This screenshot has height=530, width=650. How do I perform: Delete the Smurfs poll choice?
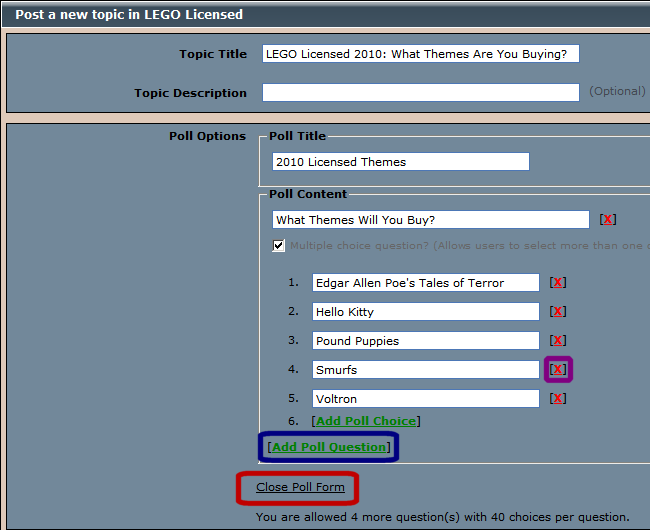point(558,369)
